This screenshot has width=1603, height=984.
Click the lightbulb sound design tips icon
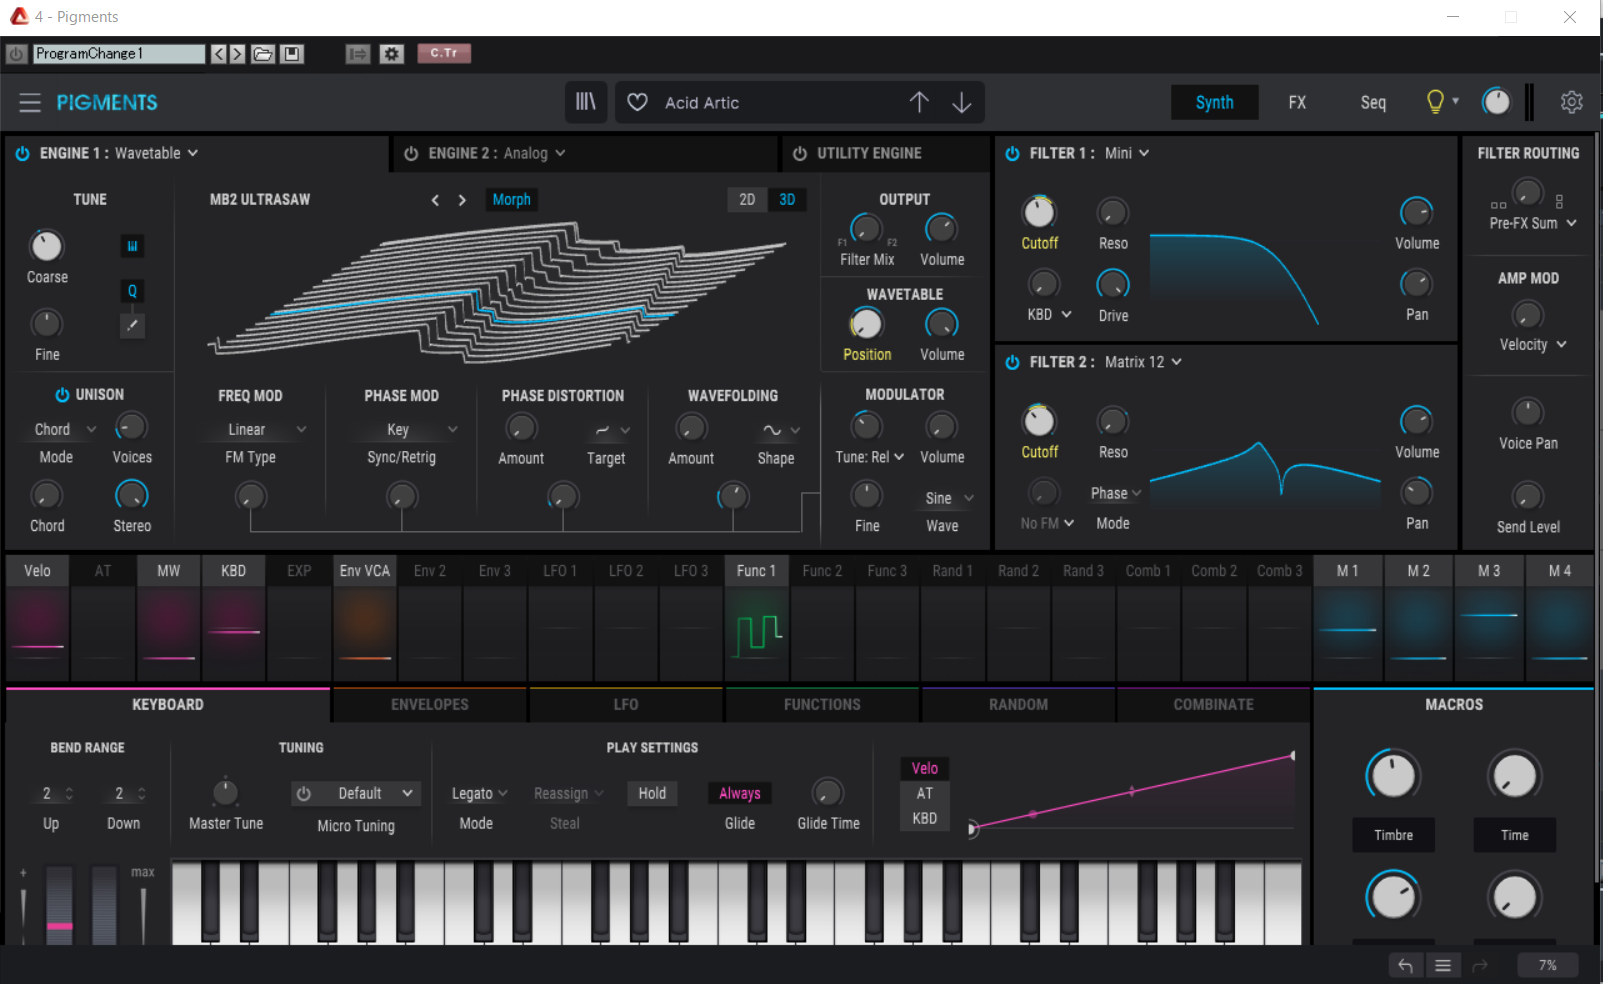click(1435, 101)
